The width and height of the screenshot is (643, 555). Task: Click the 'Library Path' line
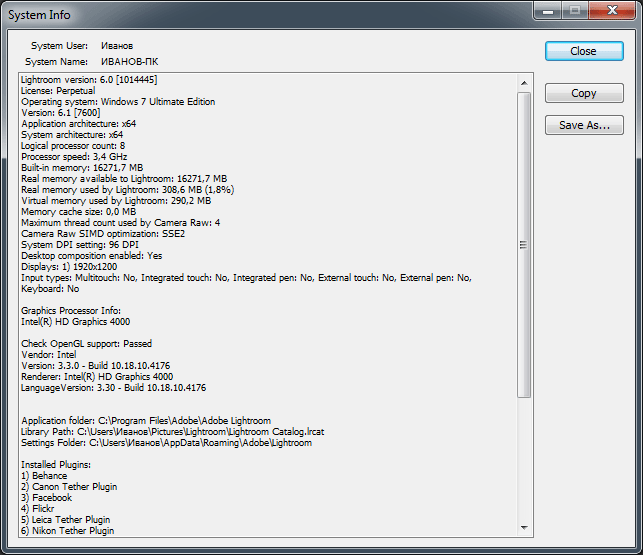coord(173,432)
